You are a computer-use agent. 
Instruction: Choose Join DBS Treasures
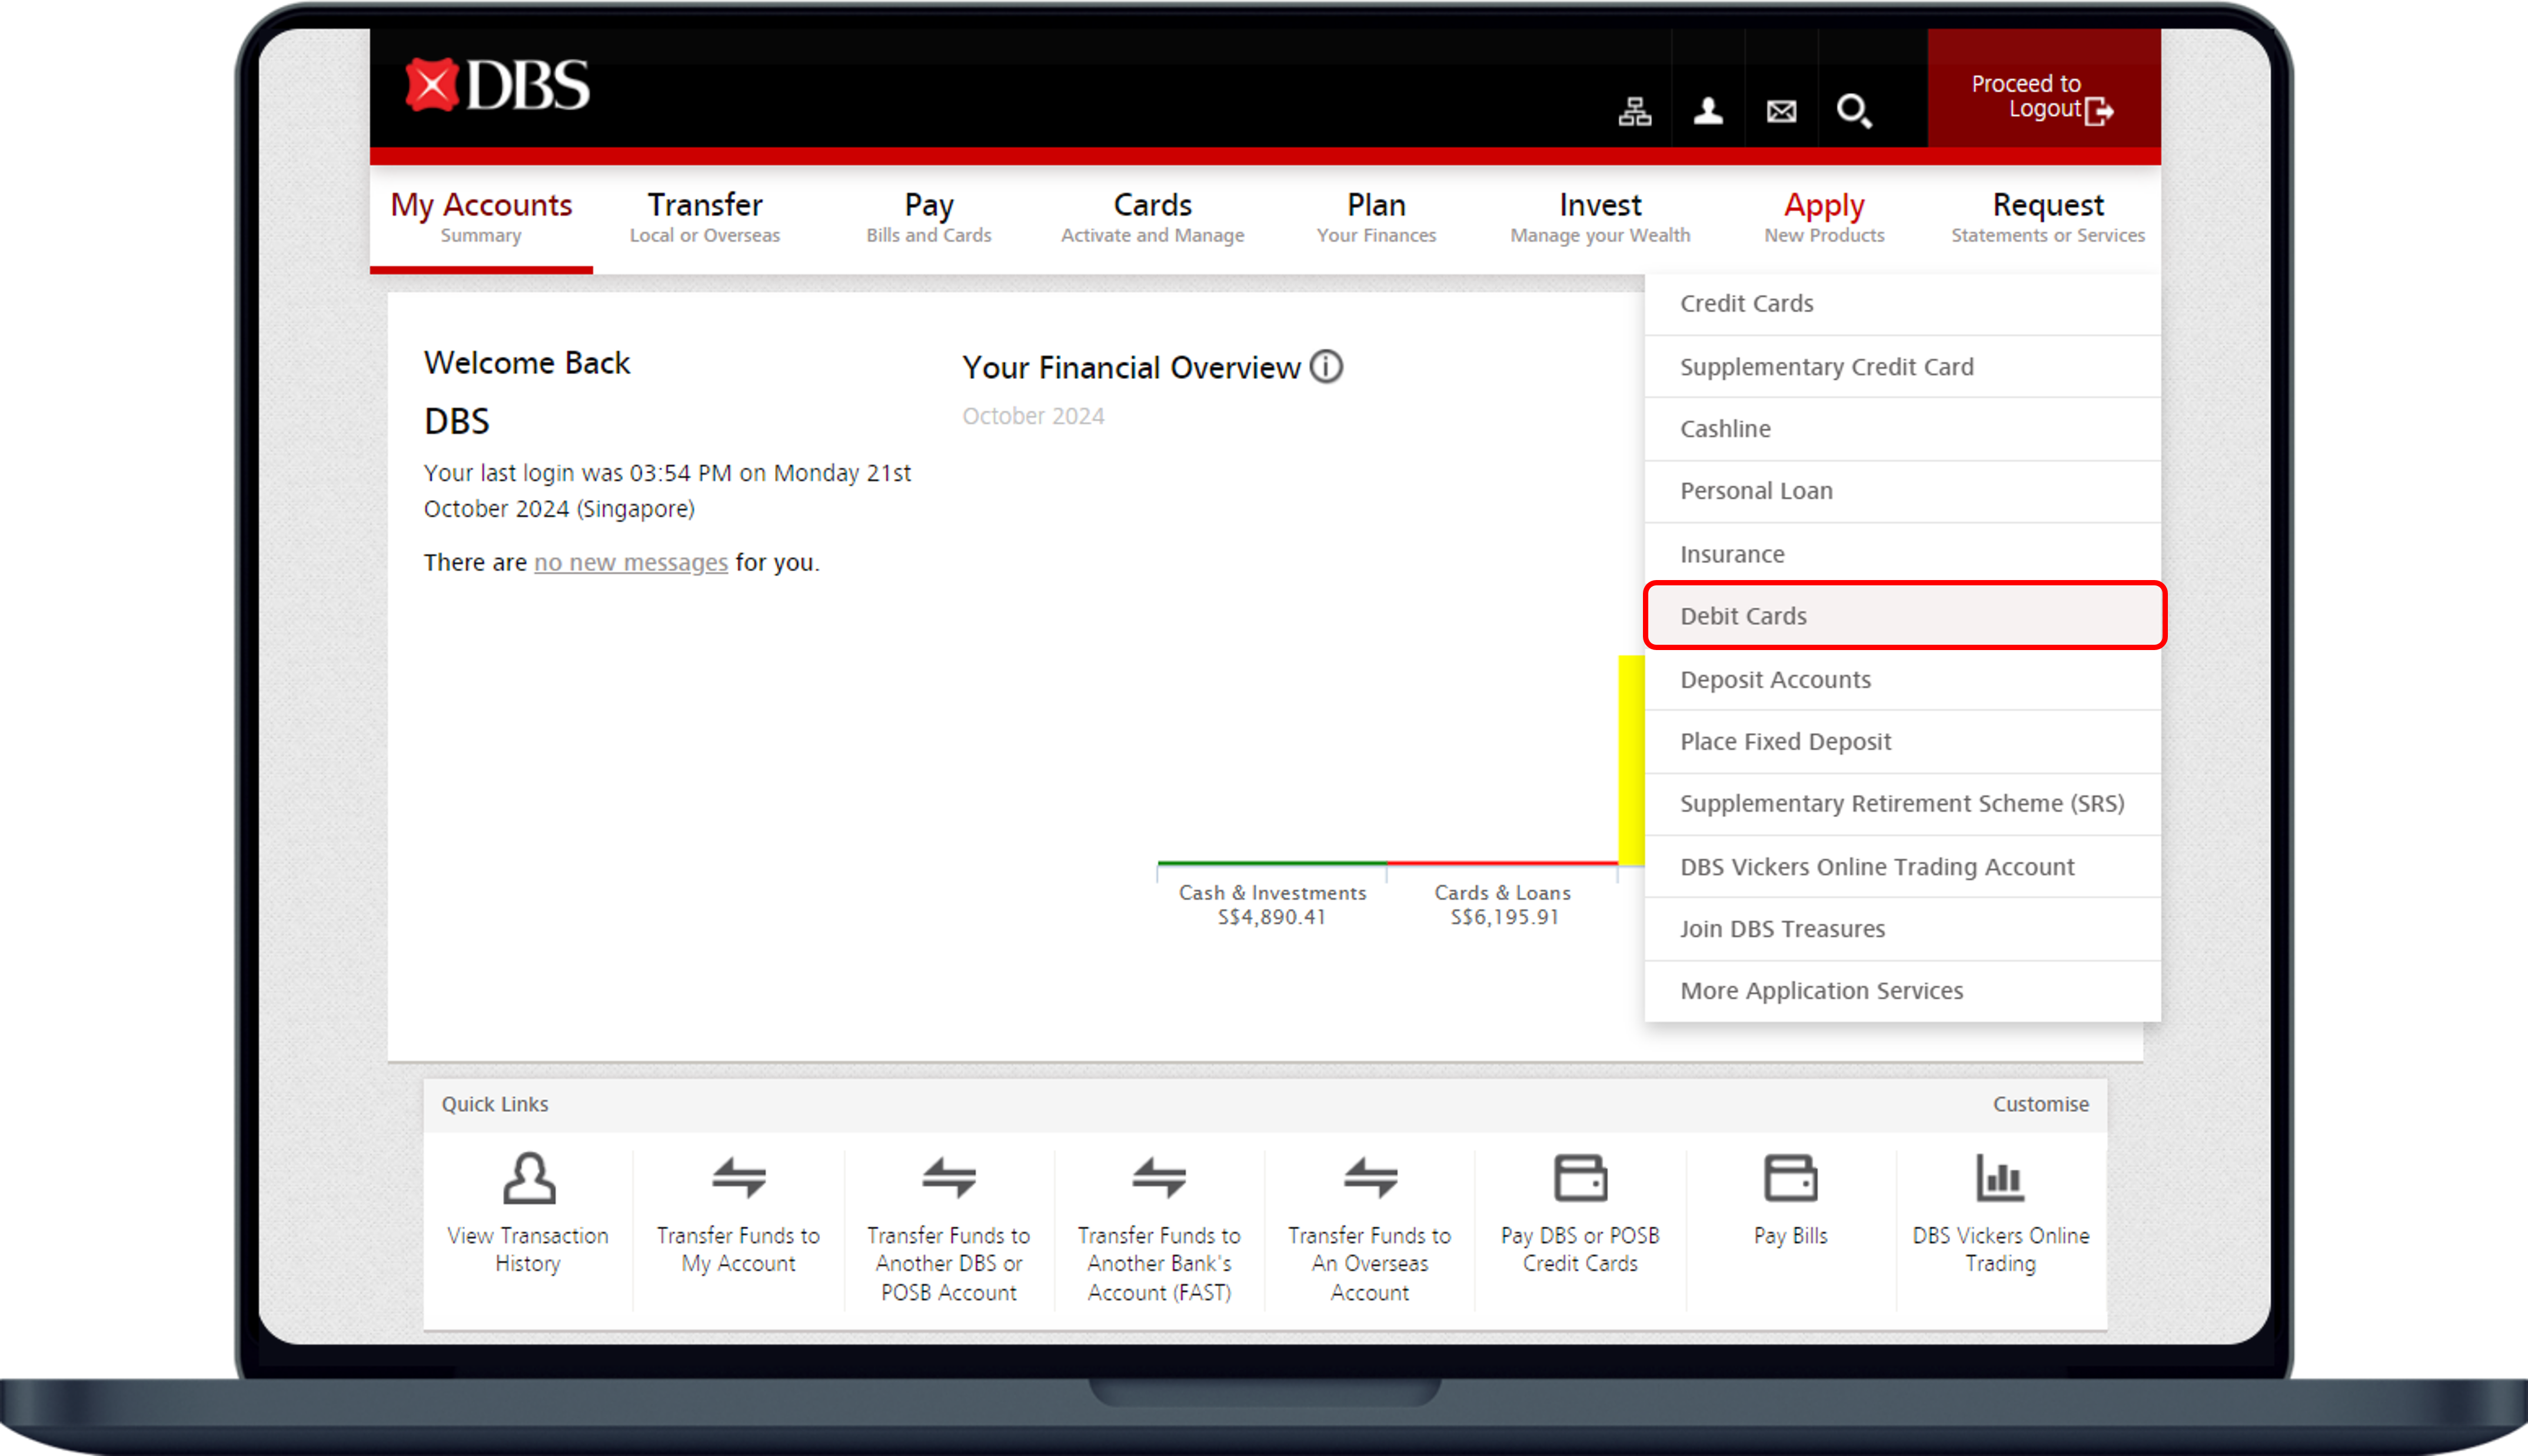tap(1902, 929)
